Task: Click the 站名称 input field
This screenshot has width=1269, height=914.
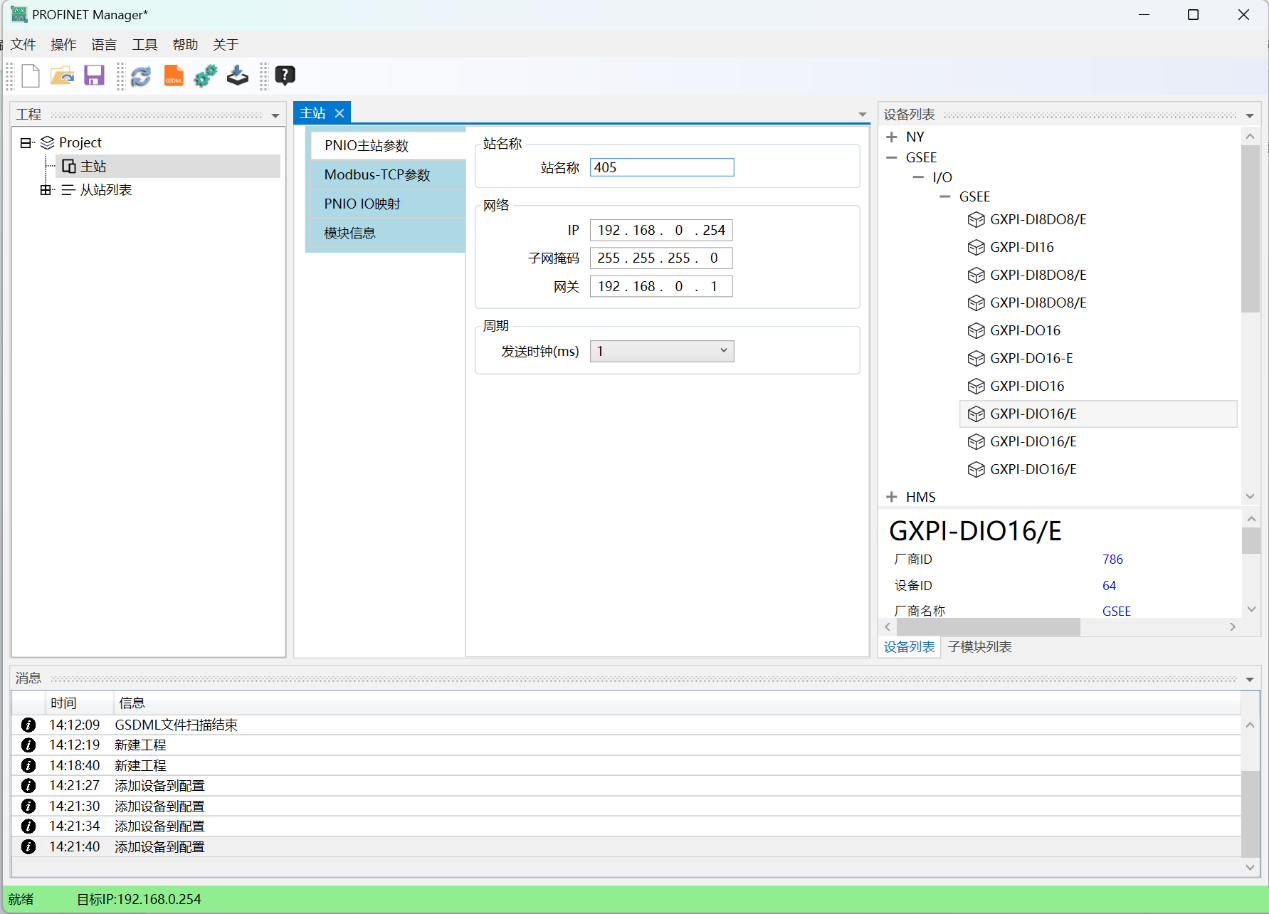Action: tap(662, 168)
